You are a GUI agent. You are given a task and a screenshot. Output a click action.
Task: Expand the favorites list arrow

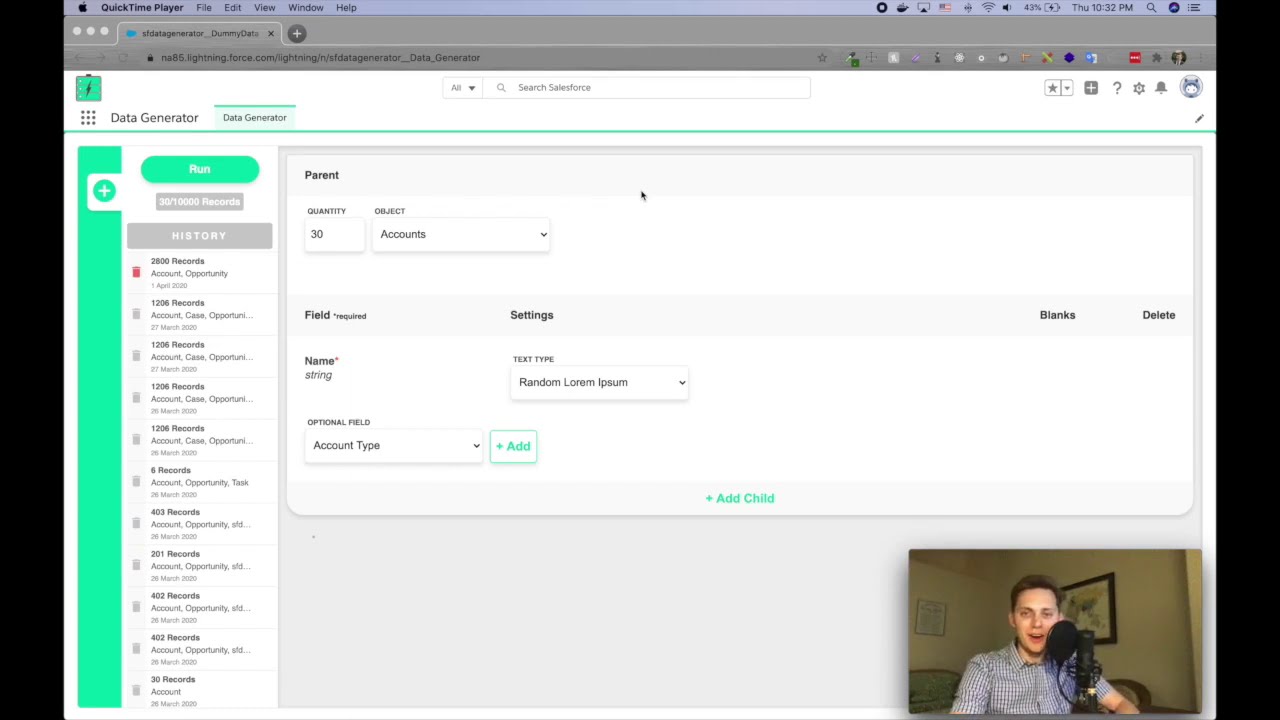[1067, 88]
